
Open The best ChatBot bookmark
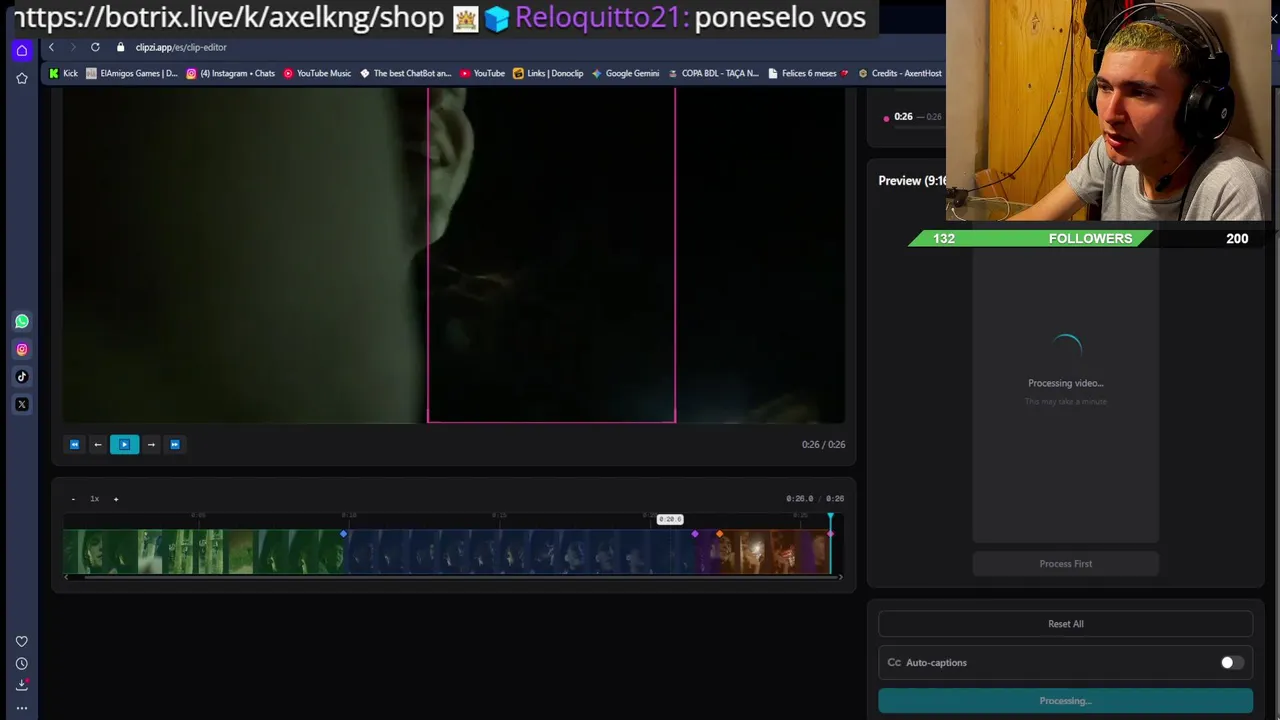pyautogui.click(x=406, y=73)
